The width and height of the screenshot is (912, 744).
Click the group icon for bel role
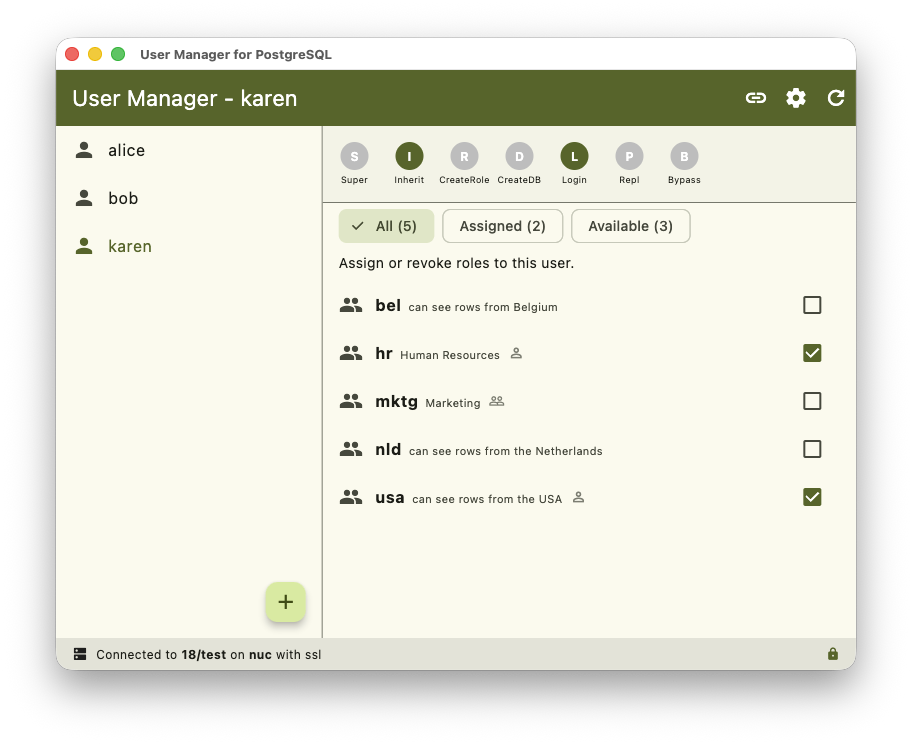coord(351,305)
